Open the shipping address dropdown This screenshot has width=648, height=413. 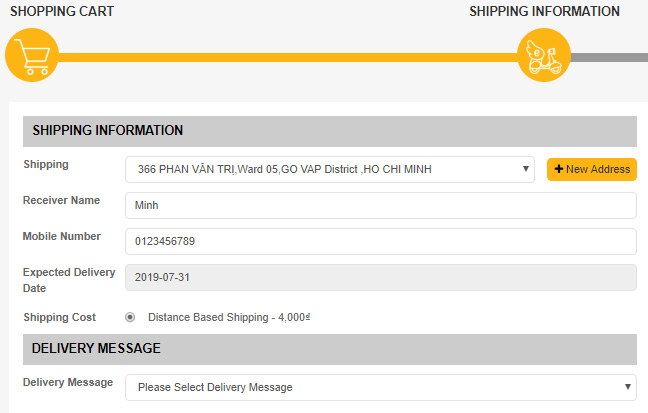pos(330,169)
